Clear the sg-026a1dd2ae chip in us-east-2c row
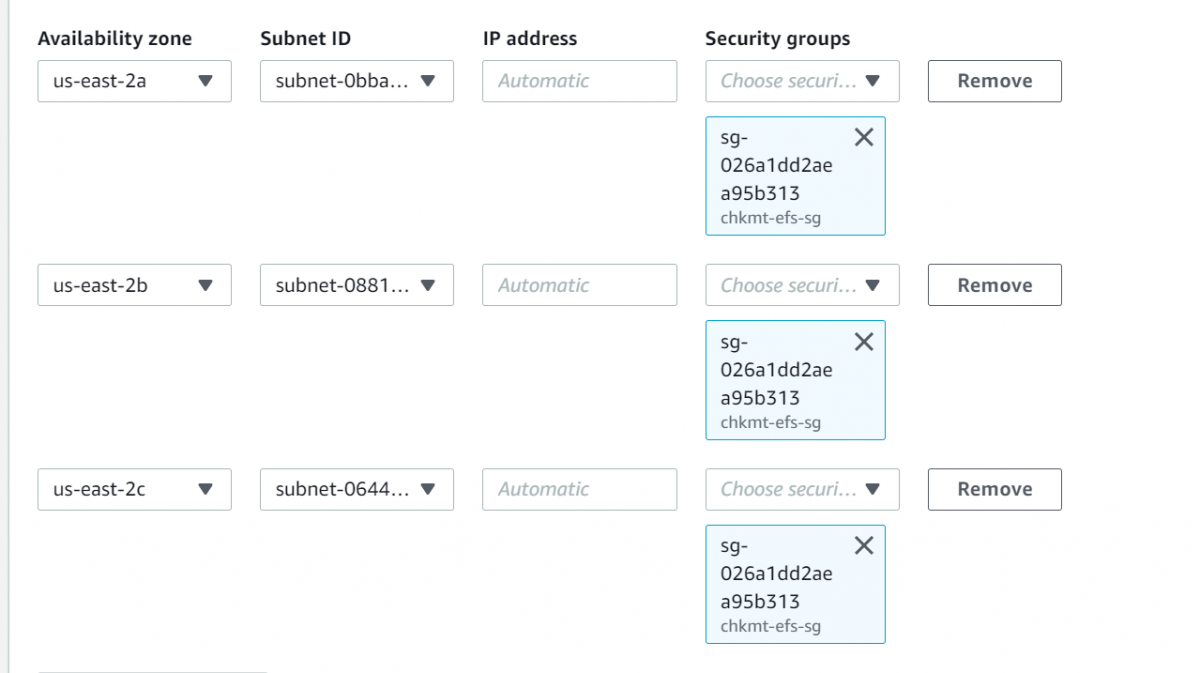 (x=864, y=545)
